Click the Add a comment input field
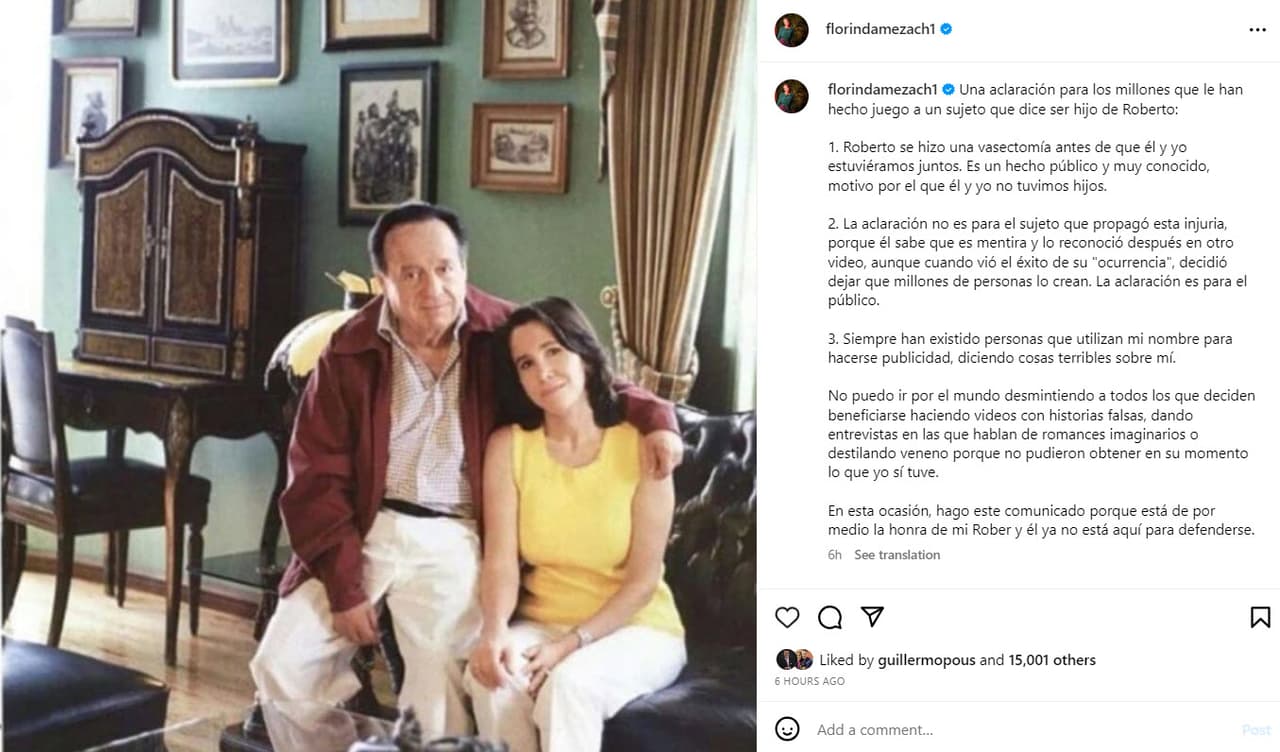The image size is (1280, 752). coord(900,729)
